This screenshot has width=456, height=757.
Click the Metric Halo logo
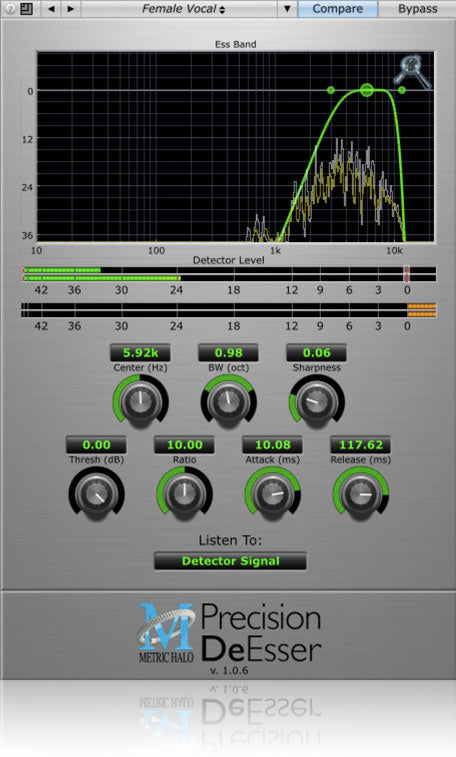pyautogui.click(x=166, y=633)
